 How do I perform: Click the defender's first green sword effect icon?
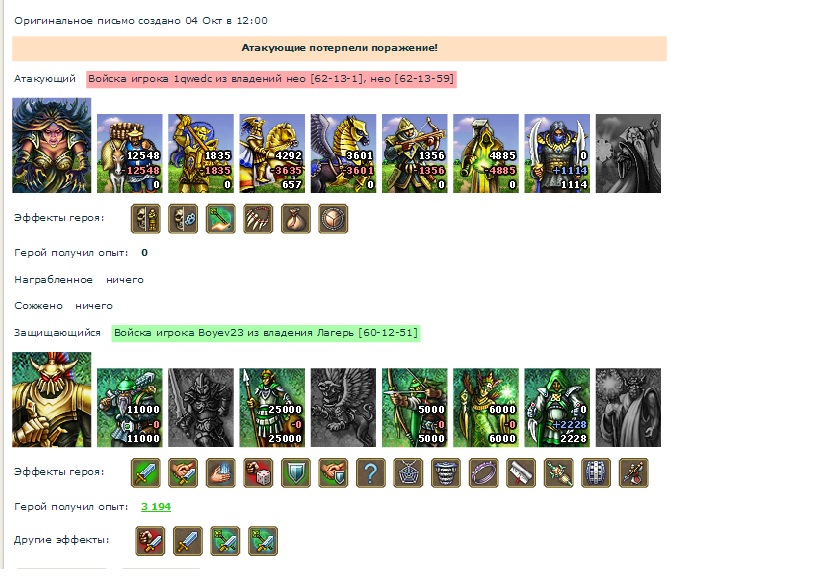point(146,473)
